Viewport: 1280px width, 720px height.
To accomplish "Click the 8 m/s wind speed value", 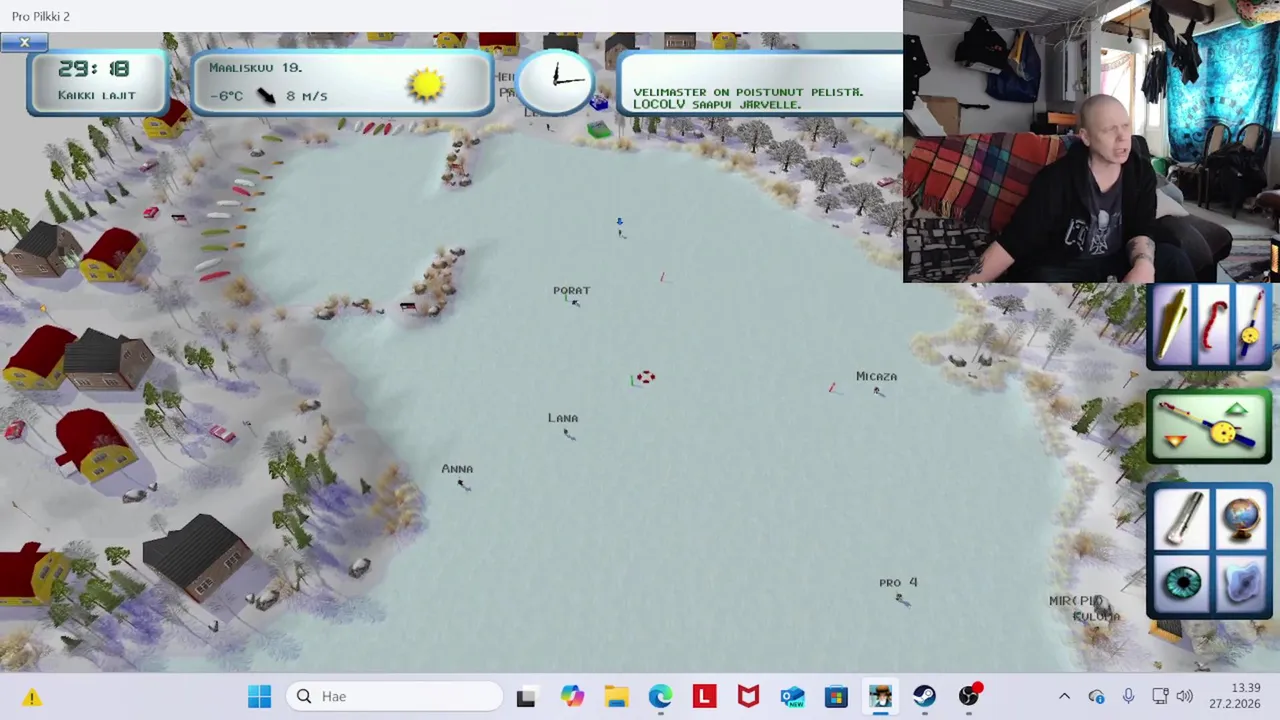I will (306, 96).
